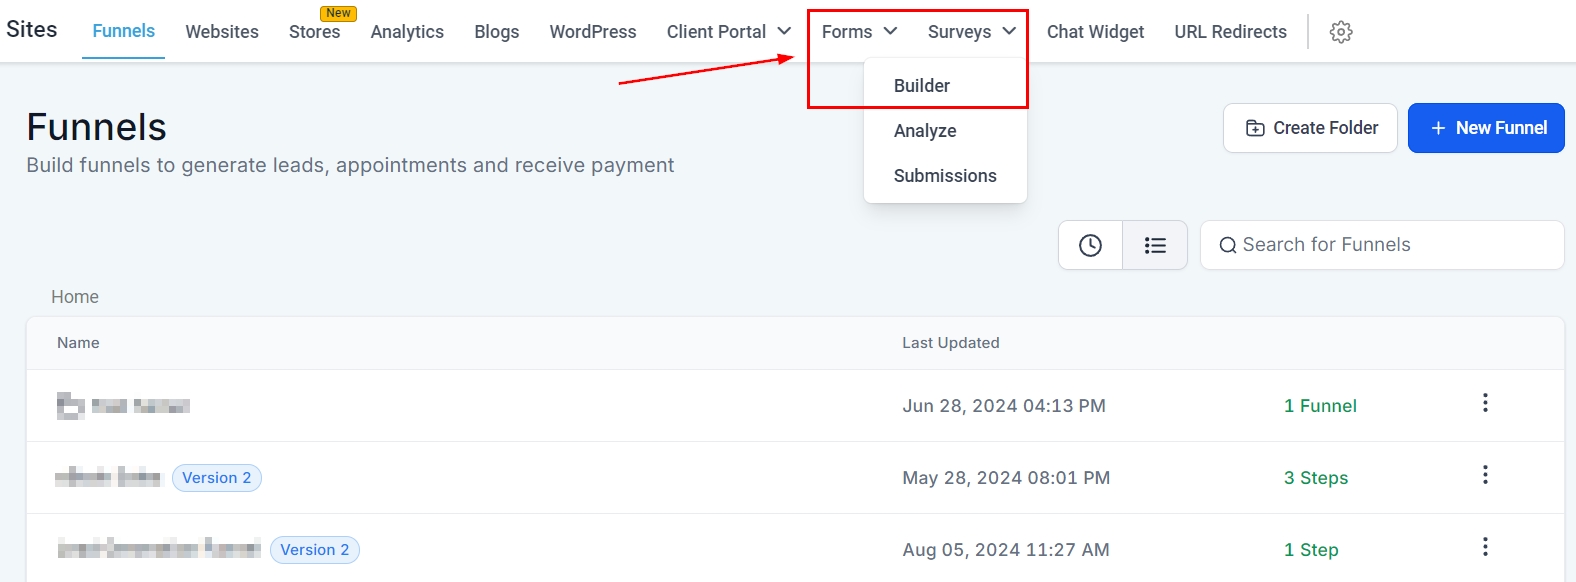The image size is (1576, 582).
Task: Switch to list view icon
Action: click(x=1155, y=245)
